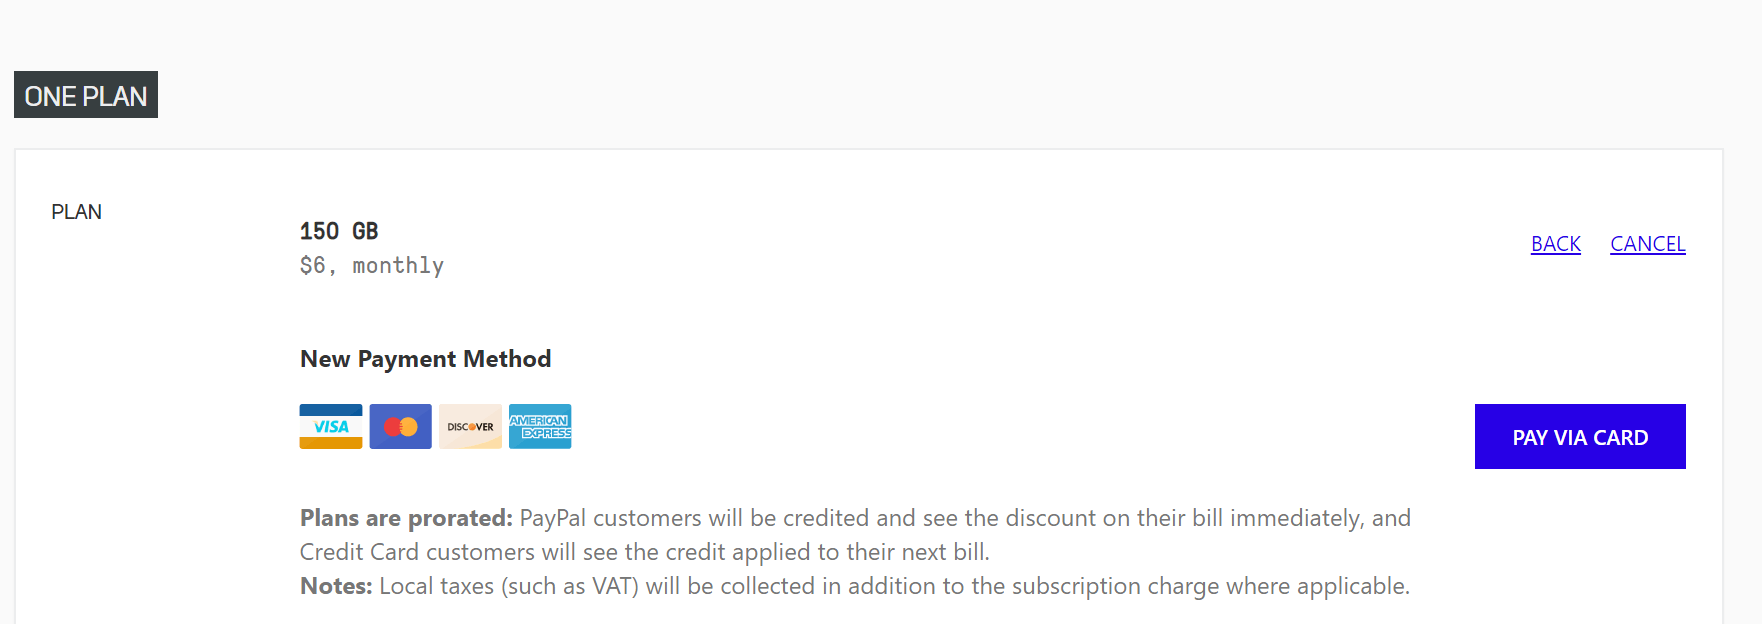Click the PAY VIA CARD button

(1580, 436)
